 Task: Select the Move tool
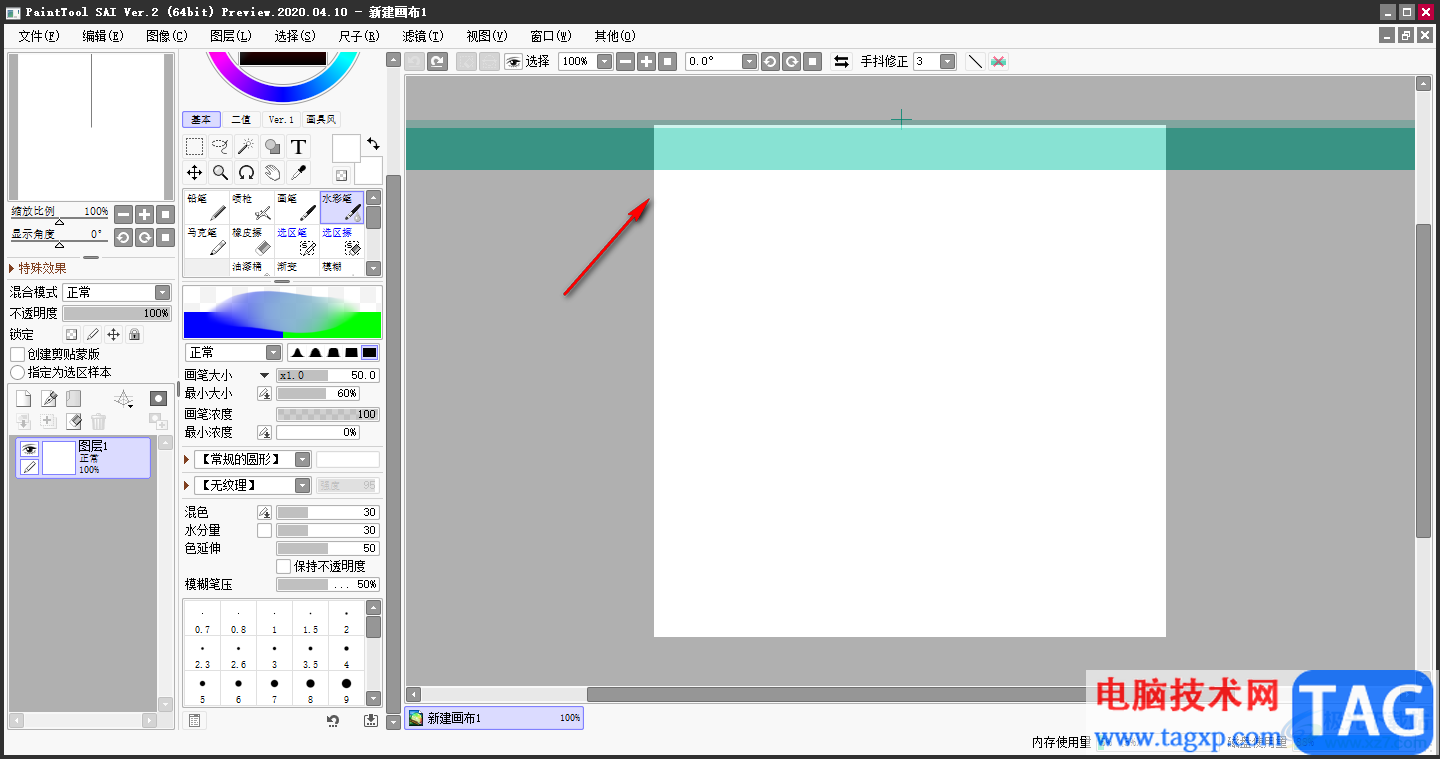194,173
